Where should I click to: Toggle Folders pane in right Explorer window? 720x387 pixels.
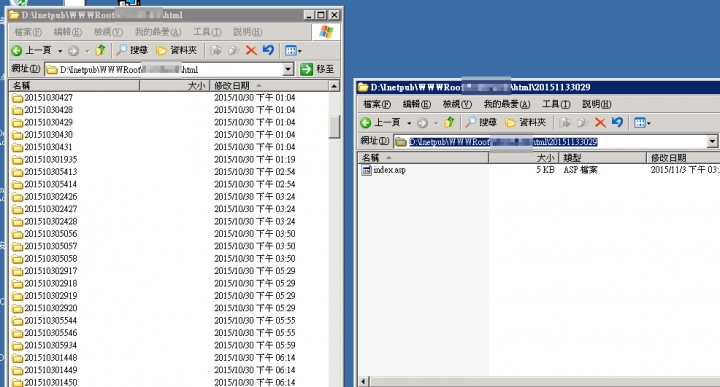(525, 123)
